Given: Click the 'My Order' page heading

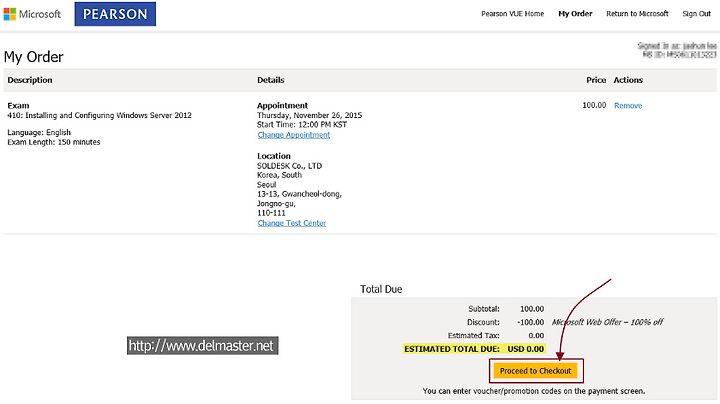Looking at the screenshot, I should (x=34, y=57).
